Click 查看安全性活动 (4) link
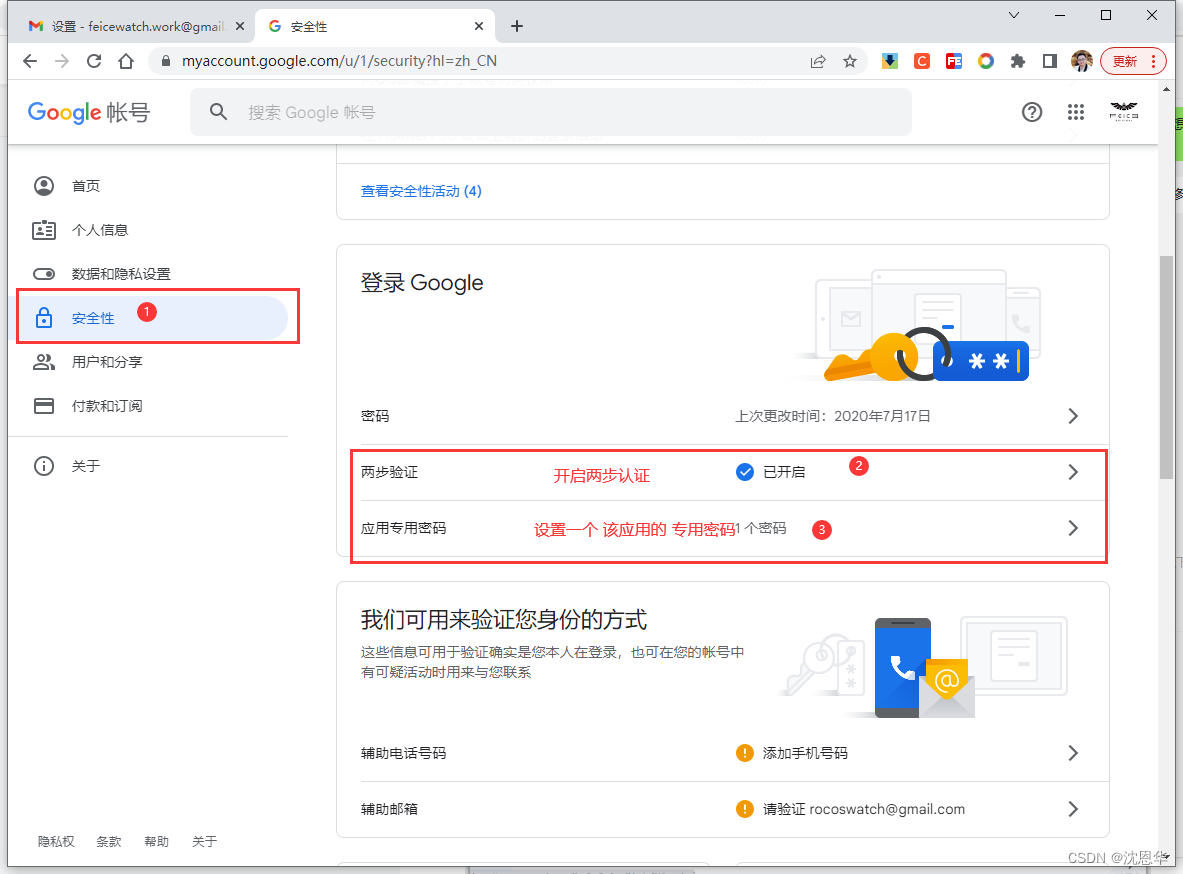1183x874 pixels. [x=421, y=191]
